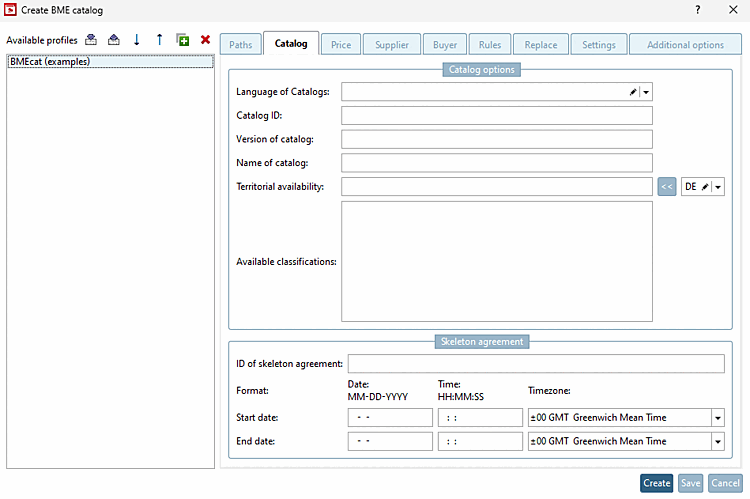Open the DE country dropdown arrow
The height and width of the screenshot is (499, 750).
click(718, 187)
